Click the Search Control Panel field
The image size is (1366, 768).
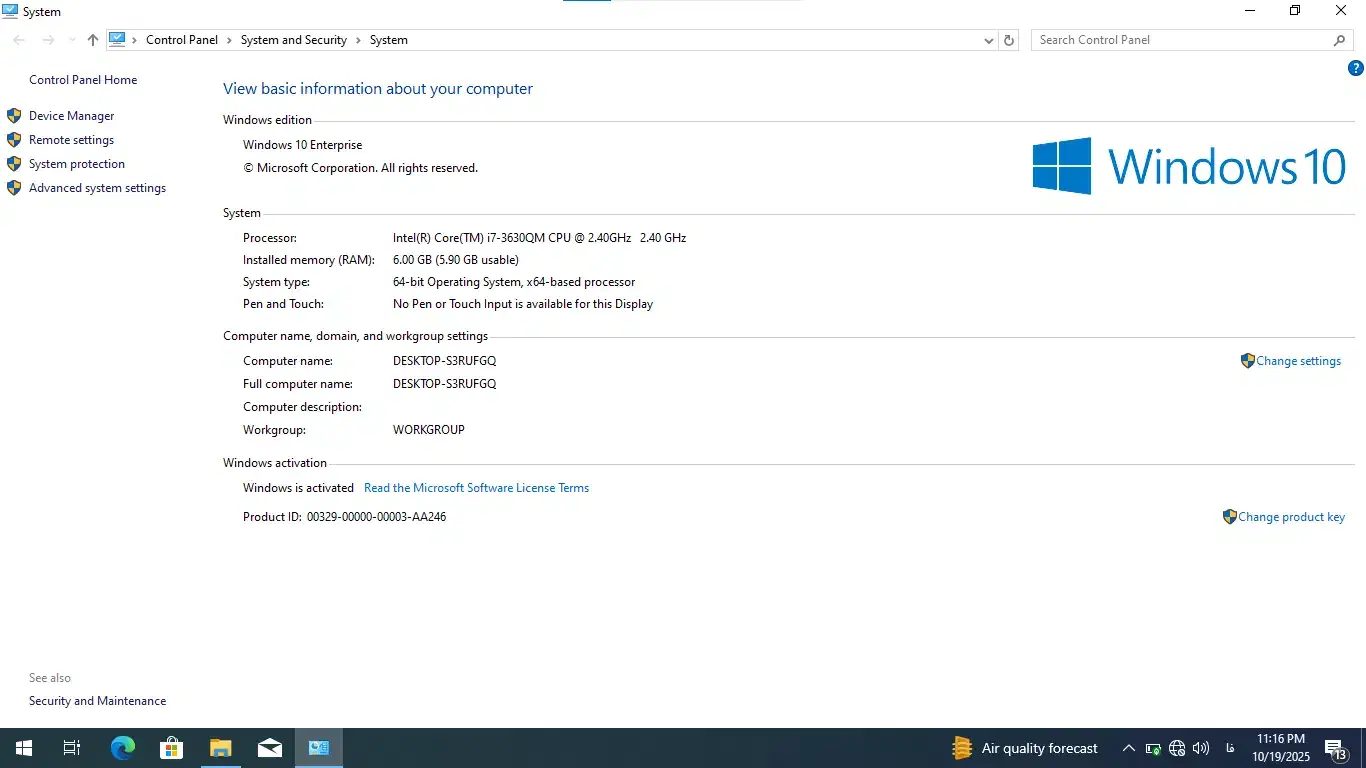(1180, 40)
